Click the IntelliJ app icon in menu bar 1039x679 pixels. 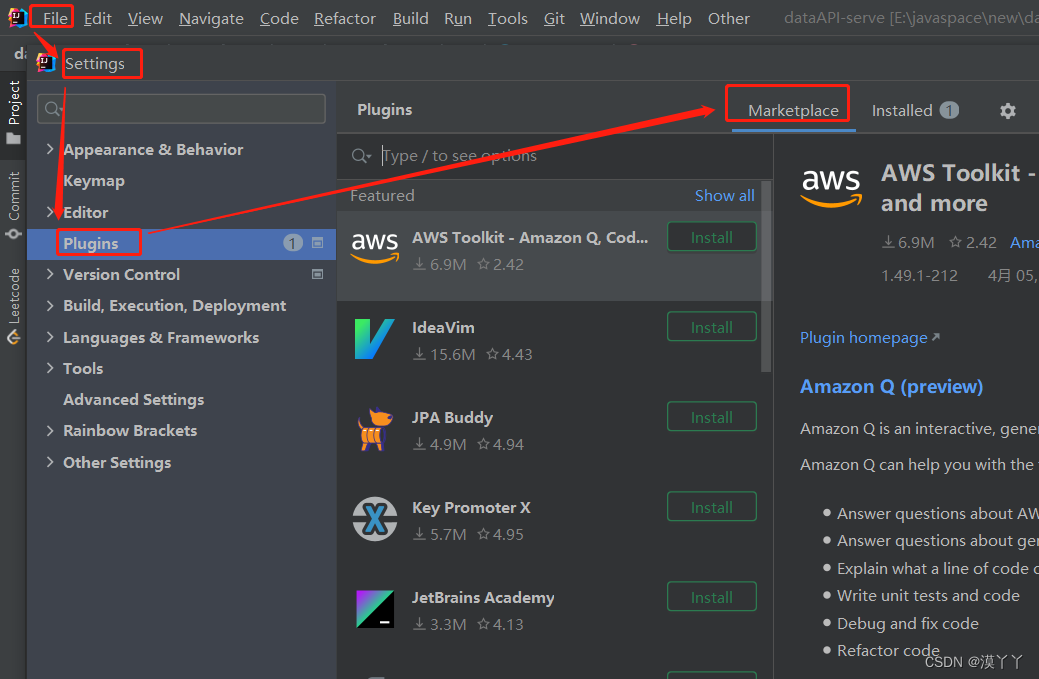click(x=17, y=18)
